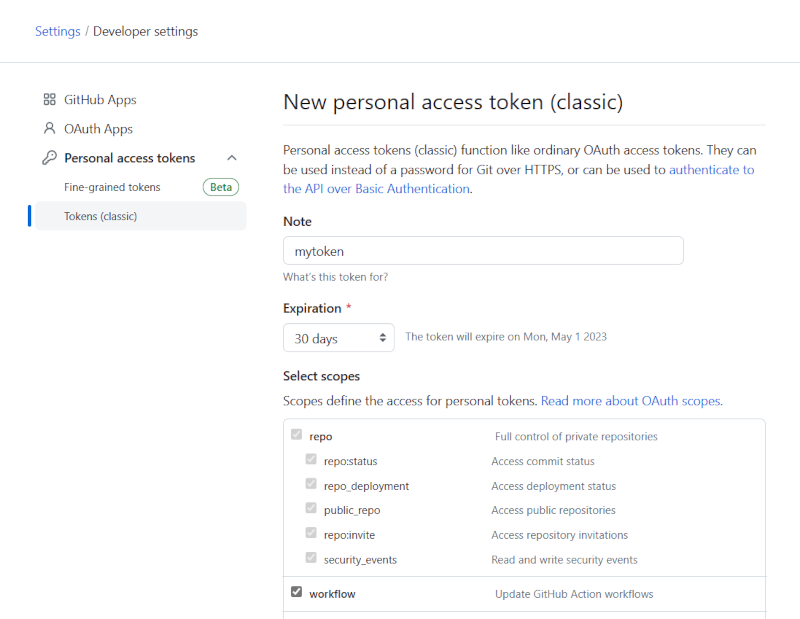Viewport: 800px width, 619px height.
Task: Open GitHub Apps sidebar item
Action: (100, 100)
